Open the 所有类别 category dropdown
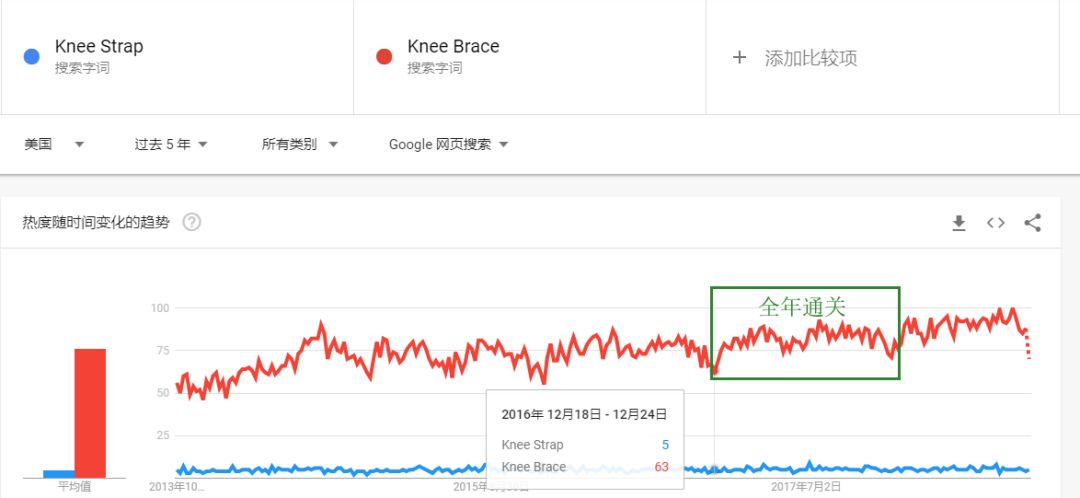 300,145
